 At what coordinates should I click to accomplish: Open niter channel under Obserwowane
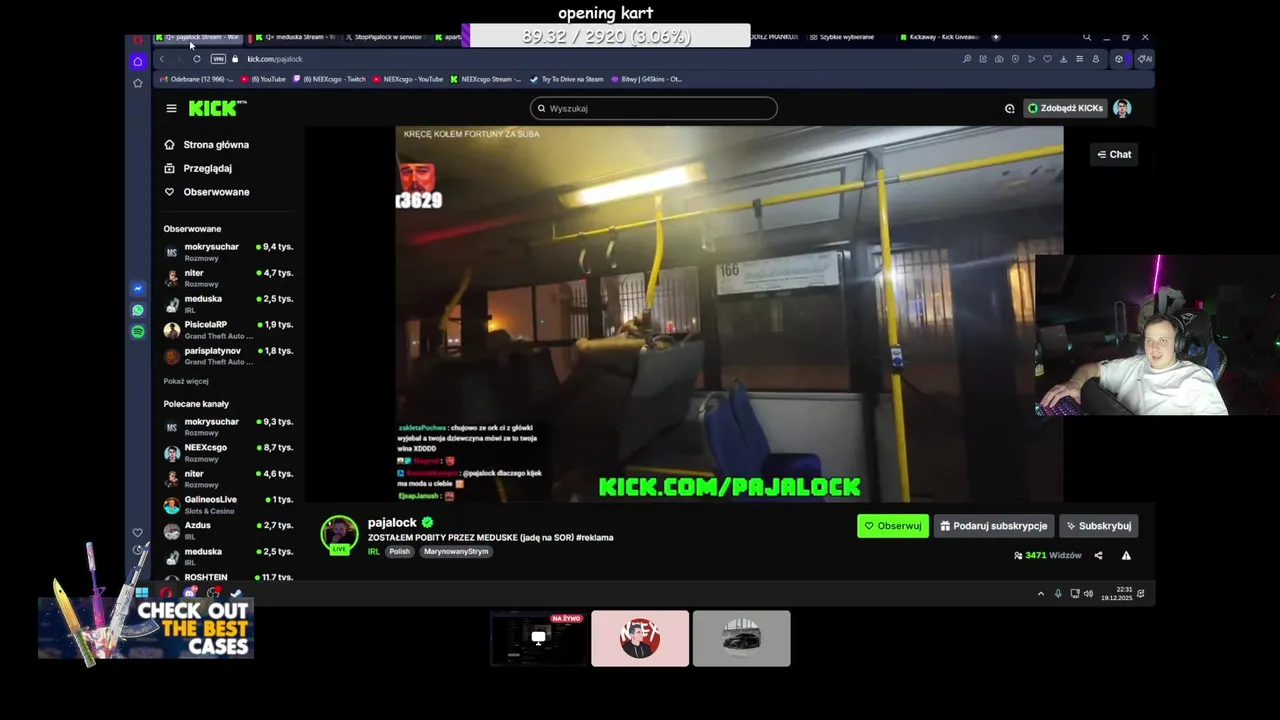click(x=228, y=277)
